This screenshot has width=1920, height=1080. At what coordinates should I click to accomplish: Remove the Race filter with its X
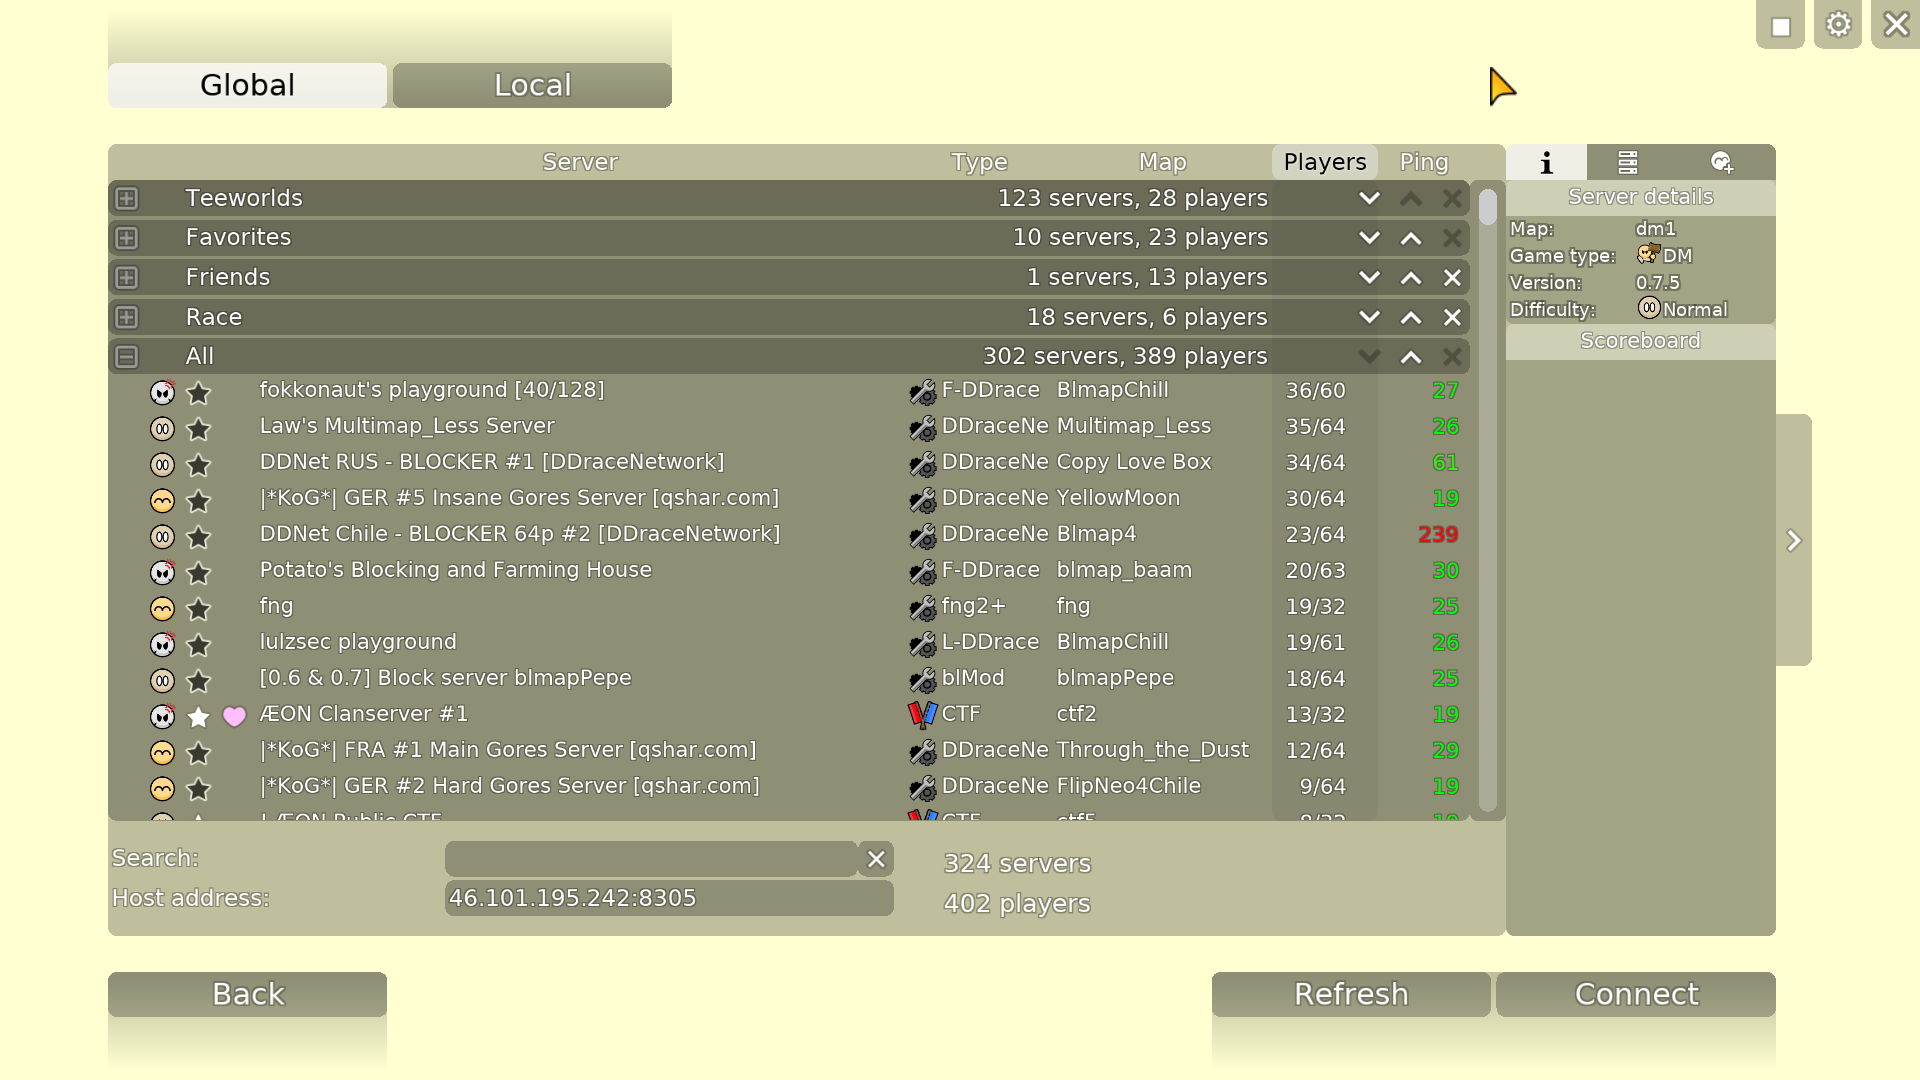click(x=1452, y=318)
